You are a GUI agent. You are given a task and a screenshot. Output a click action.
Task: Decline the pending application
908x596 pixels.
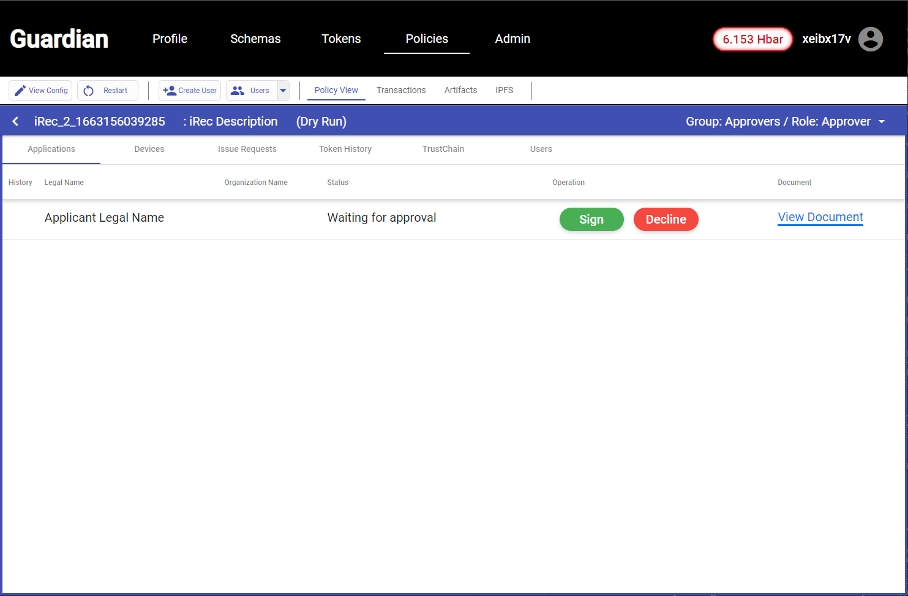point(666,219)
